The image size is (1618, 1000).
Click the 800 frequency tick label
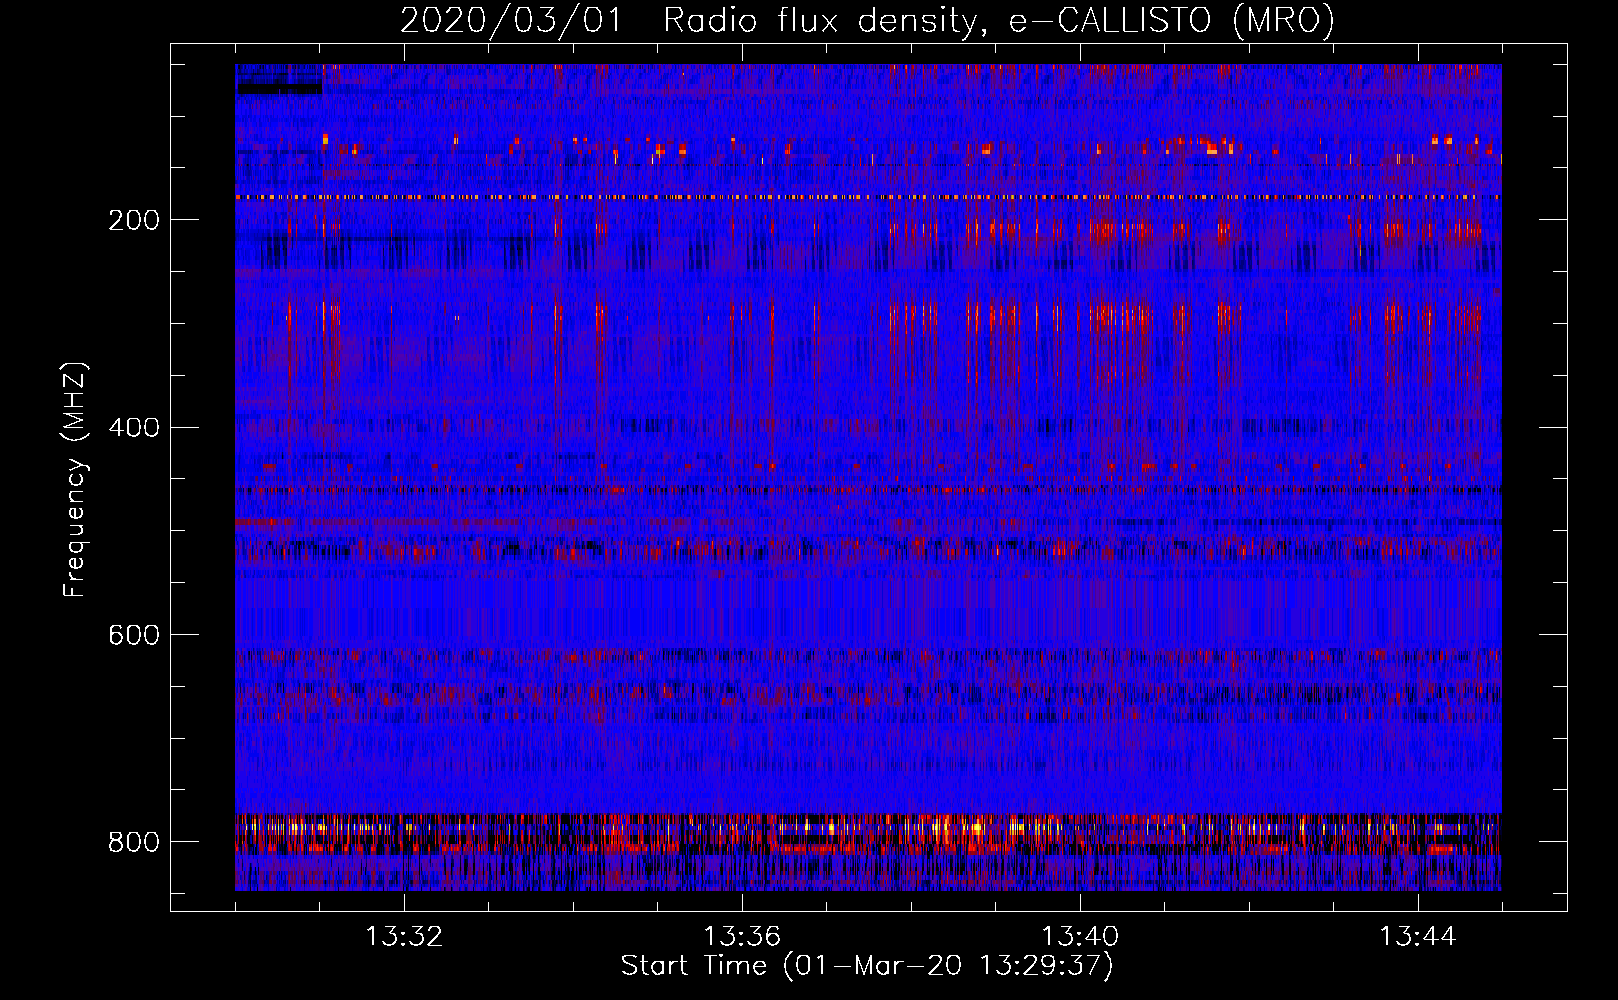coord(133,842)
